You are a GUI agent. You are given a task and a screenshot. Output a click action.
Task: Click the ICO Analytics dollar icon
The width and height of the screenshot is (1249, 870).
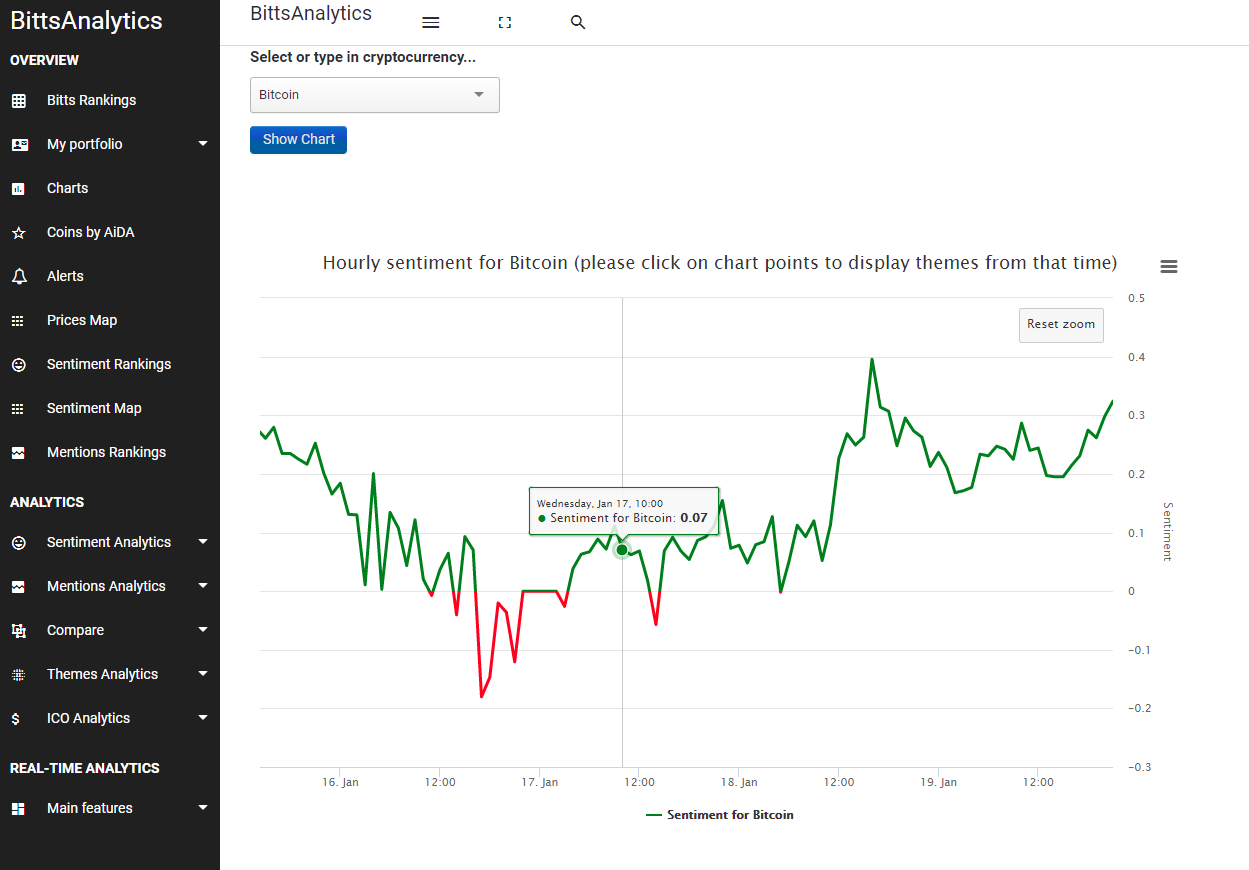15,718
